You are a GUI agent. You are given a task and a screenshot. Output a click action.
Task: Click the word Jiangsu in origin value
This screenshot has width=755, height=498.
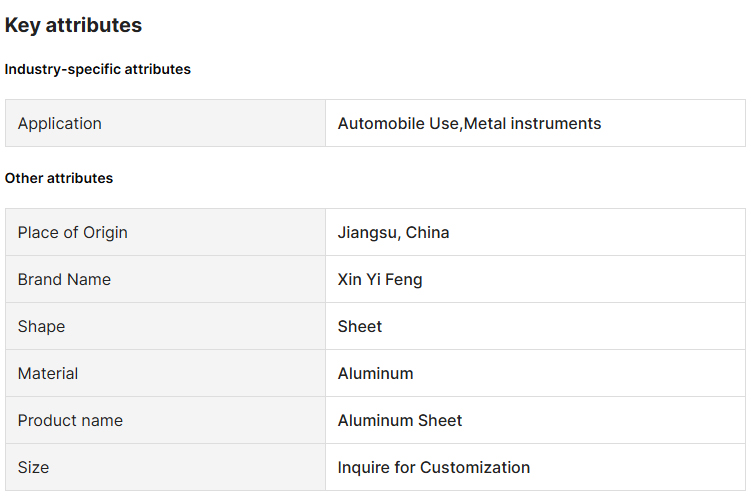point(368,233)
